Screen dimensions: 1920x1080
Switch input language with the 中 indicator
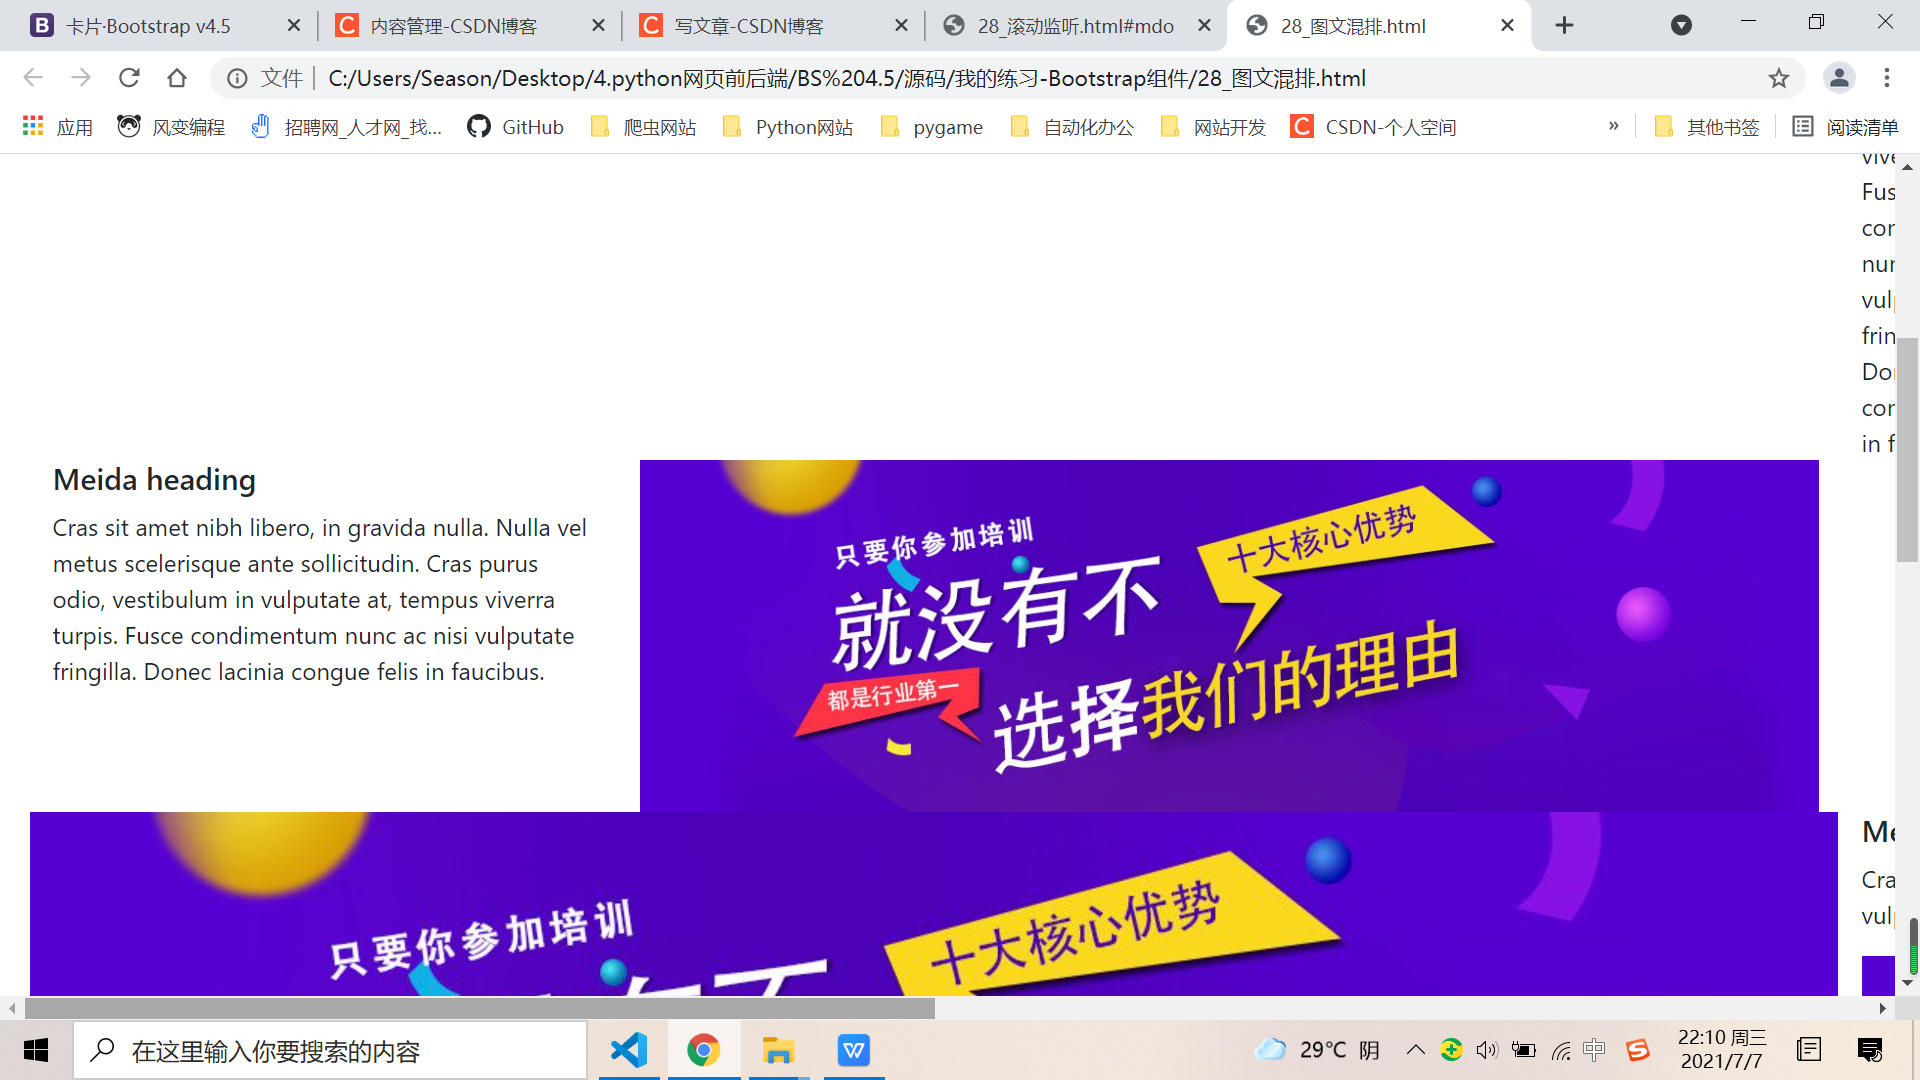[x=1594, y=1050]
